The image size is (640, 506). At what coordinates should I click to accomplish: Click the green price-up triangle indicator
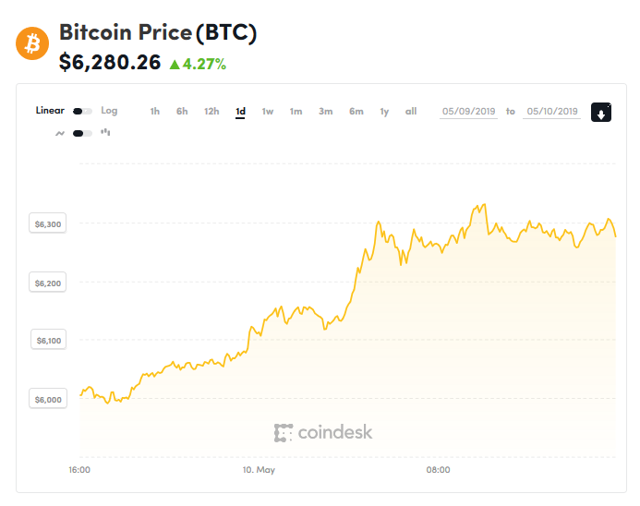click(174, 65)
